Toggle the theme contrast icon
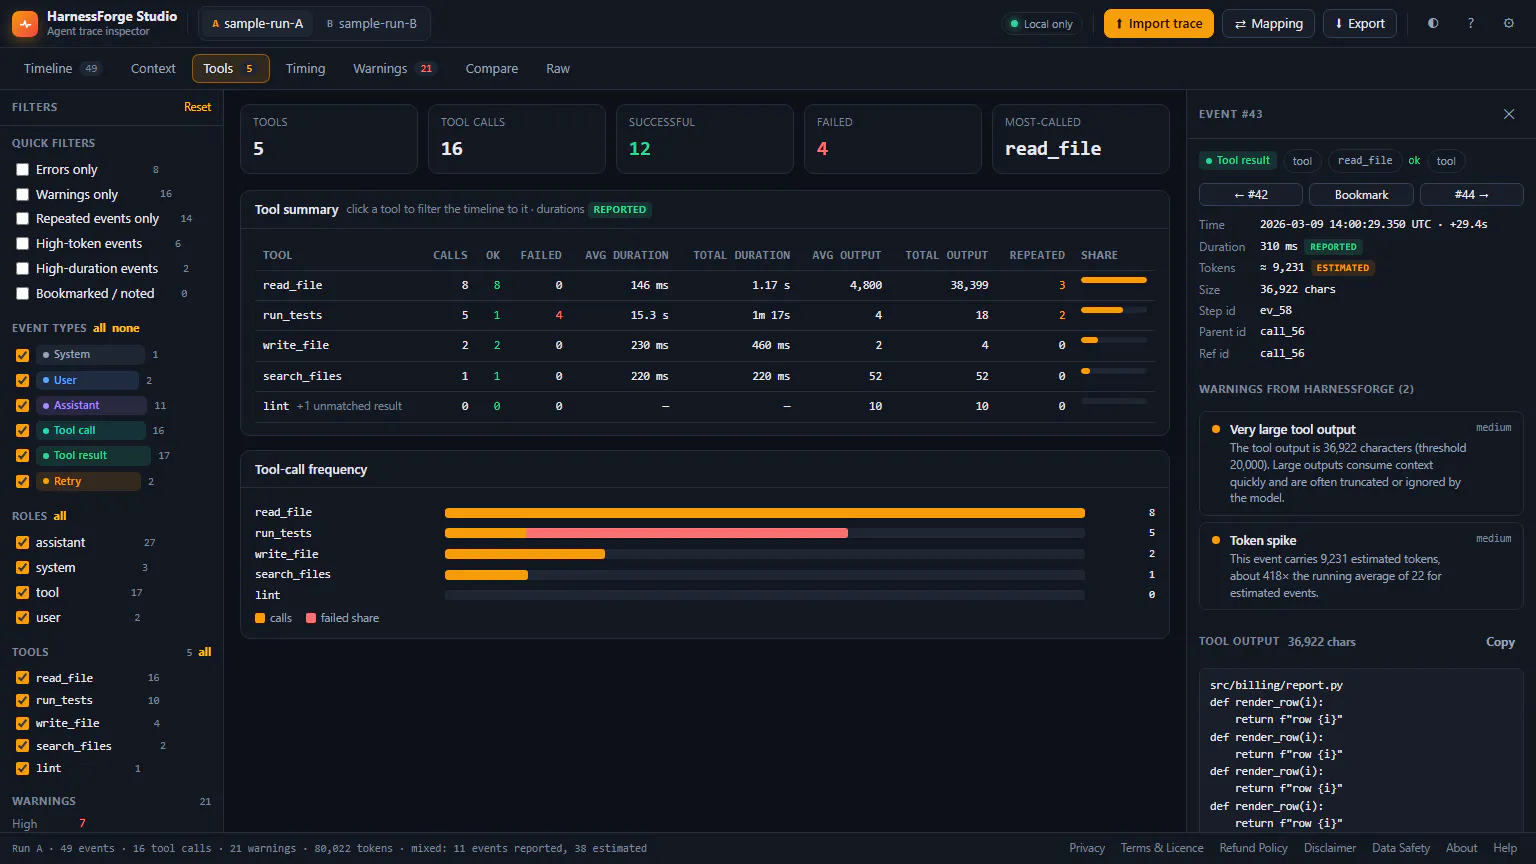 (x=1433, y=23)
